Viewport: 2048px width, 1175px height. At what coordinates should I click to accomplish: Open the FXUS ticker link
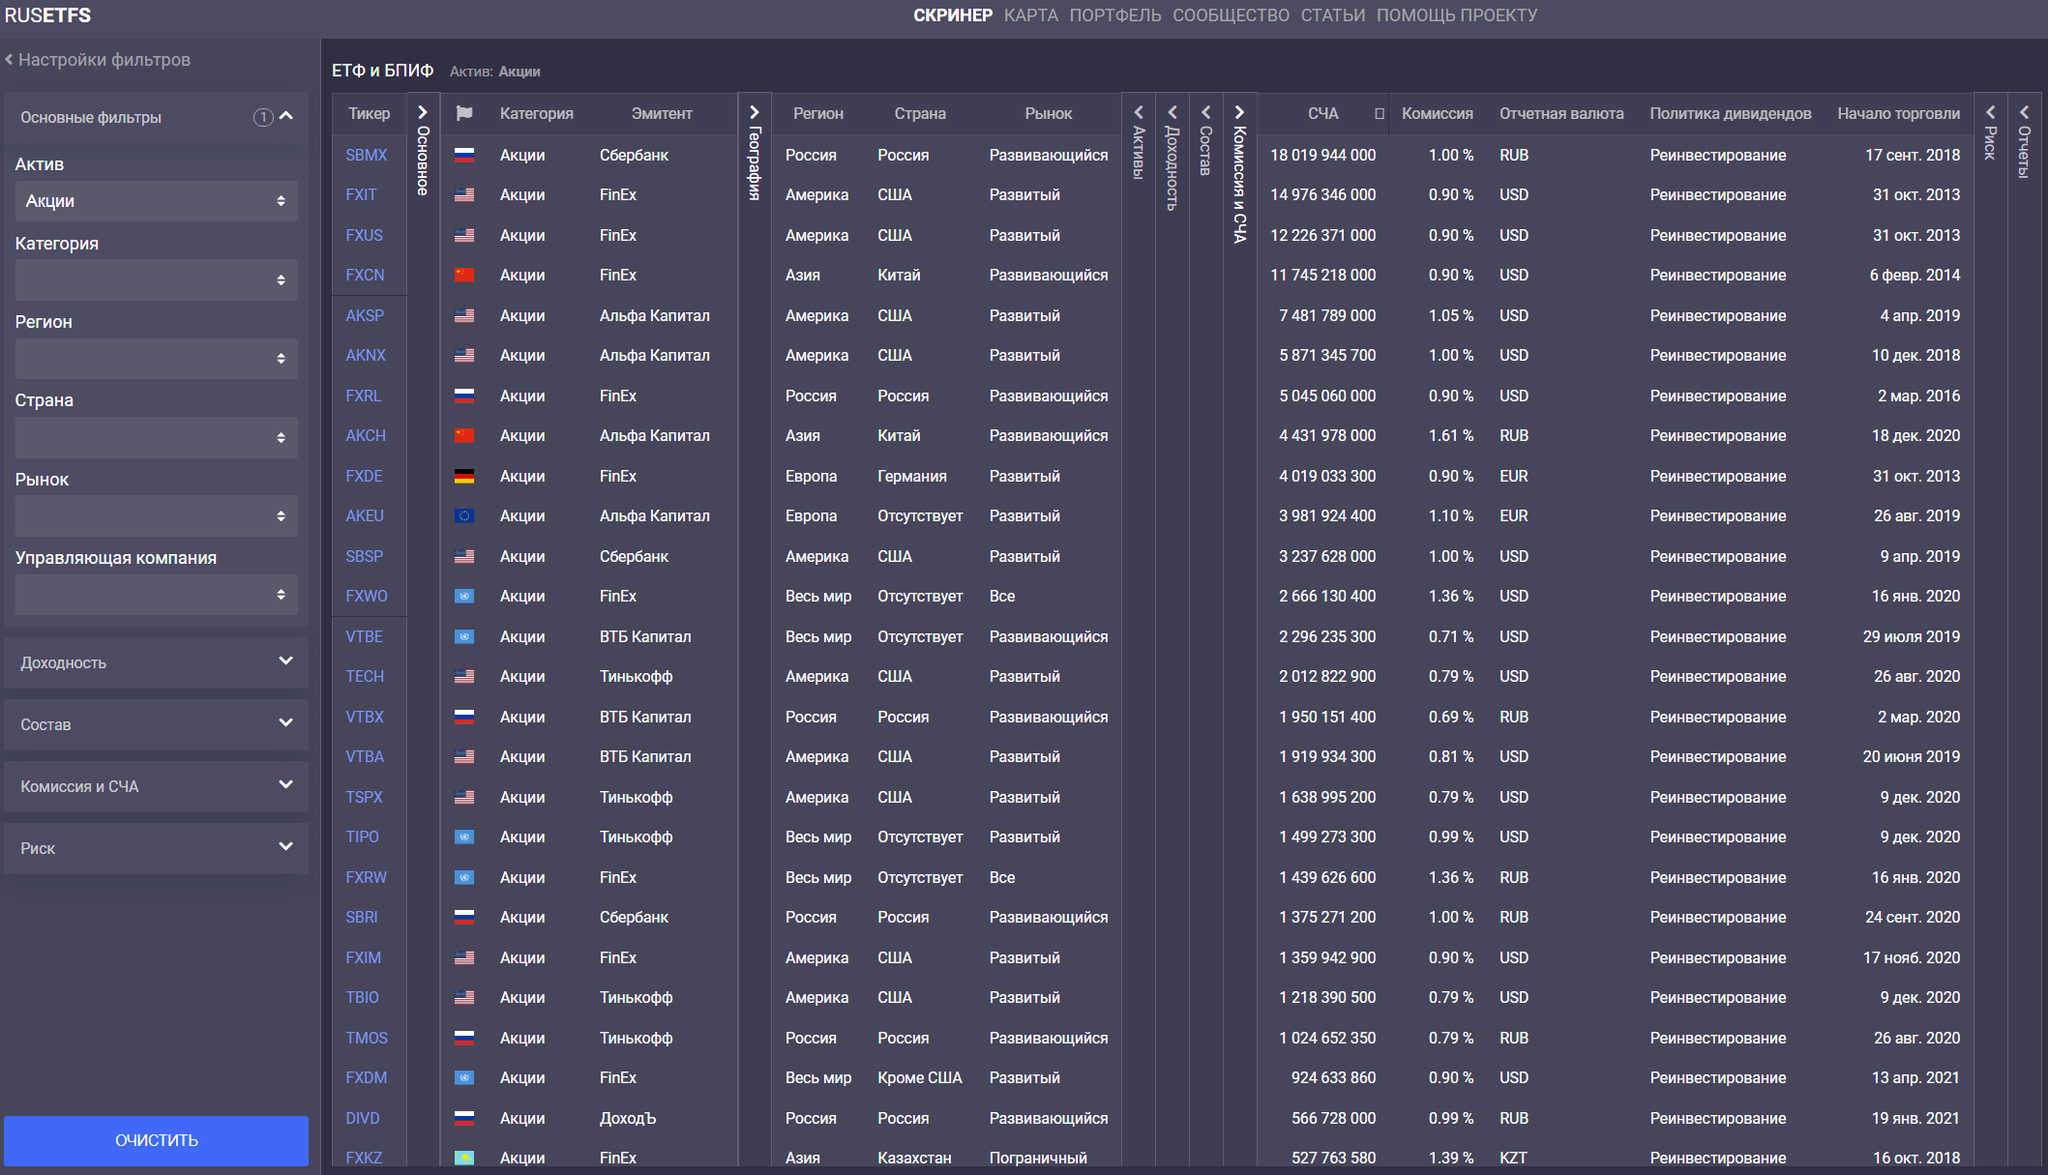click(364, 235)
